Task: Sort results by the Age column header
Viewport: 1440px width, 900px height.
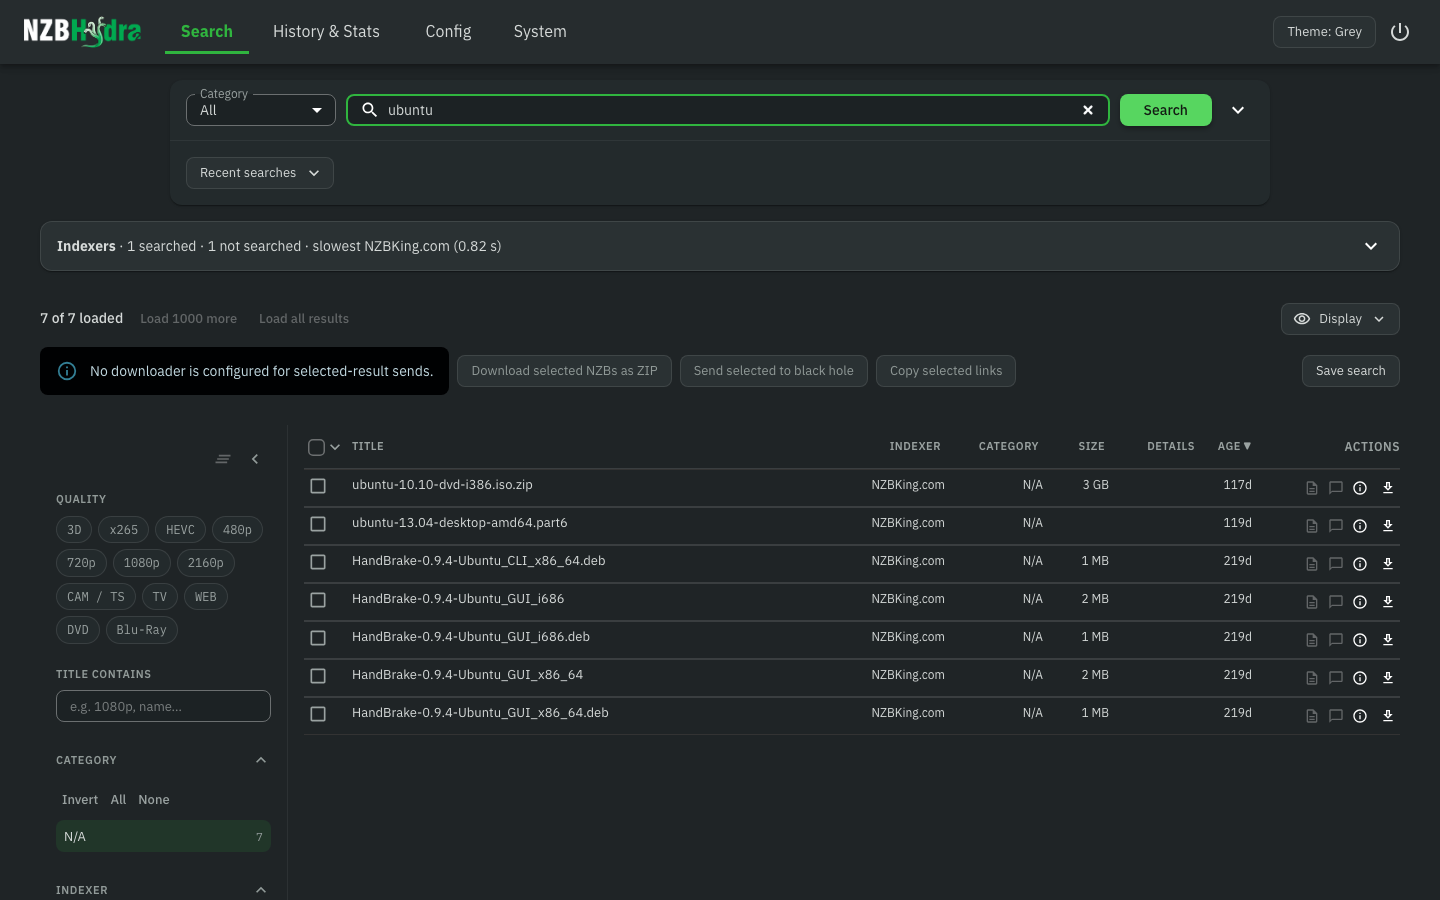Action: coord(1234,447)
